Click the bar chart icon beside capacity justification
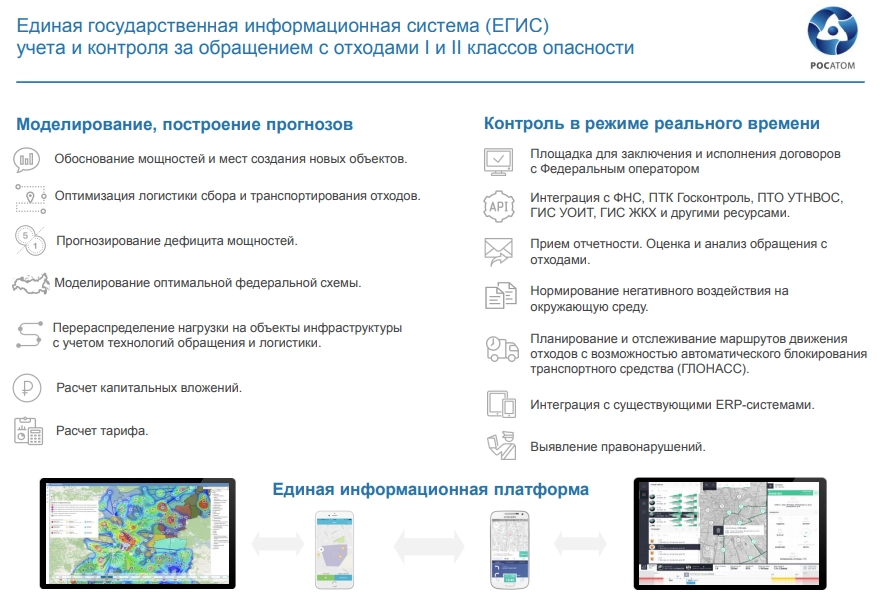 coord(27,159)
